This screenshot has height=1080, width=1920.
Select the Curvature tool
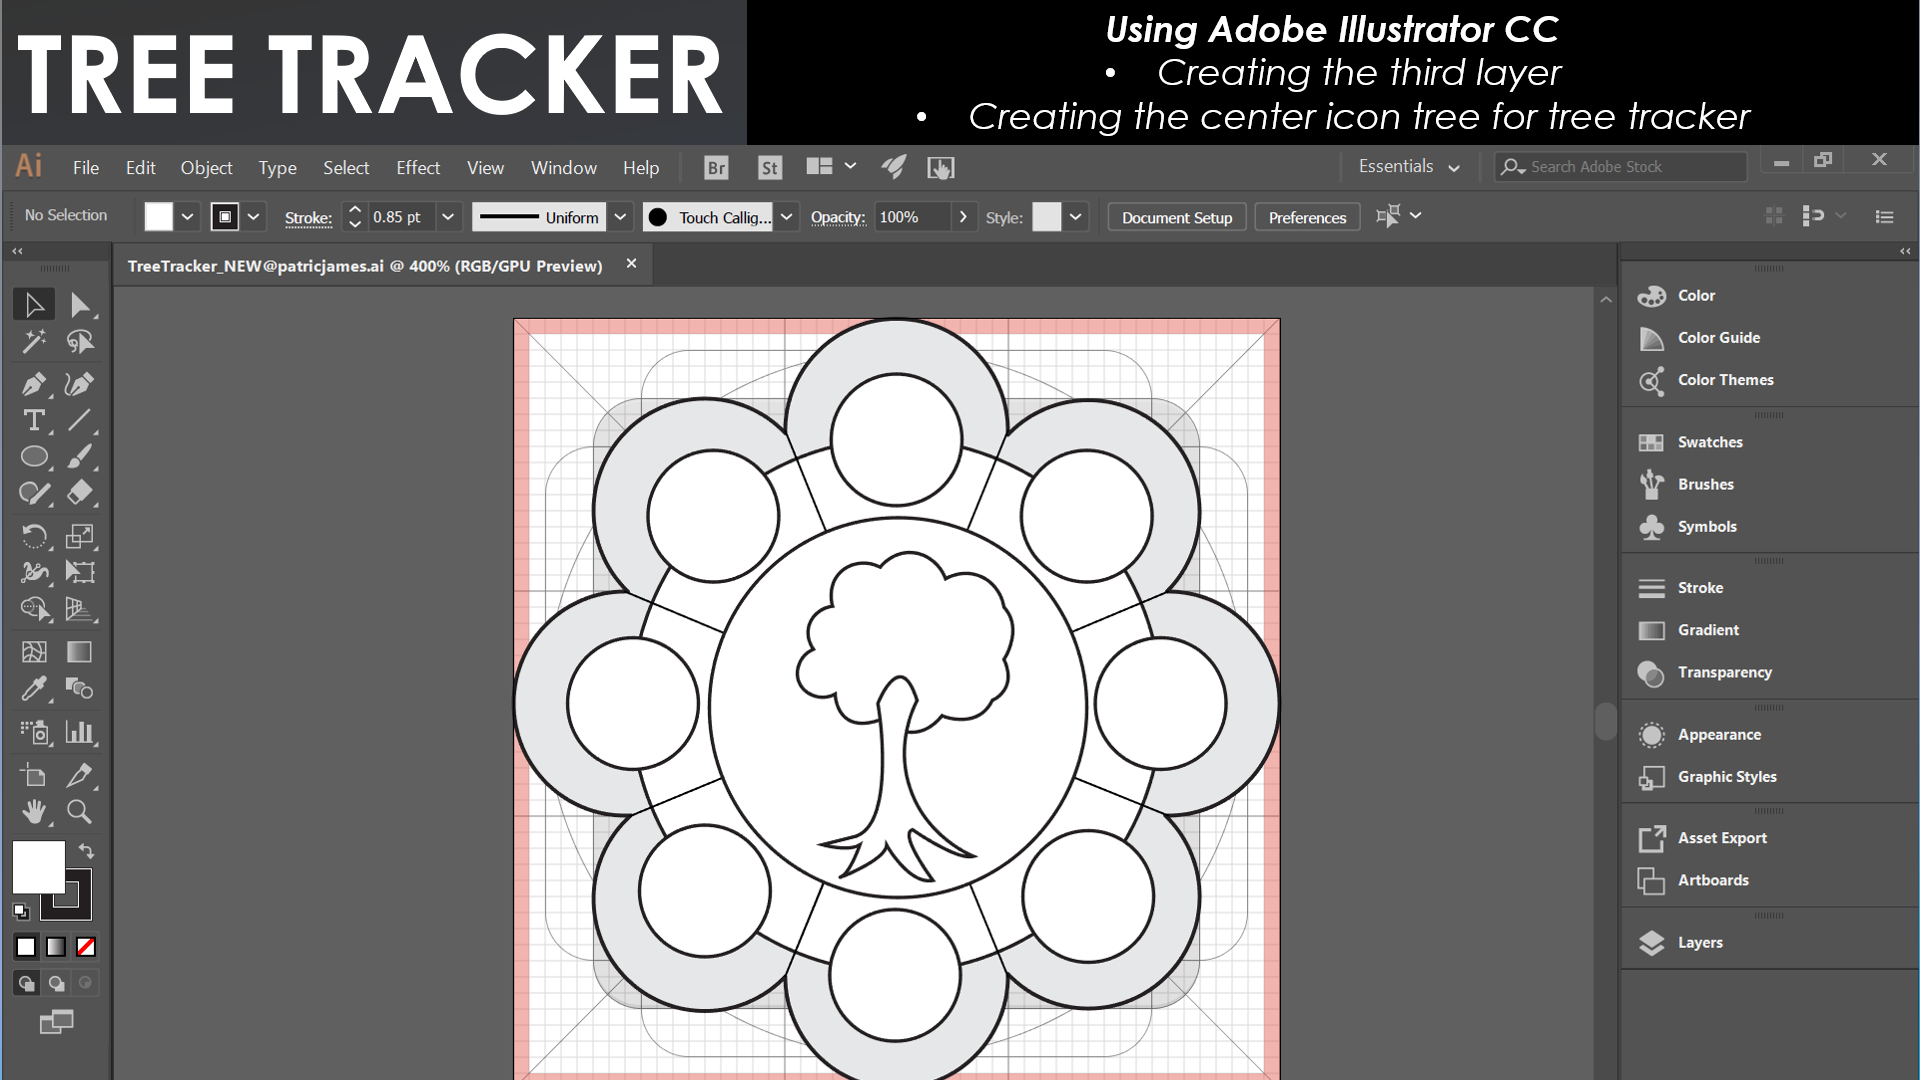coord(80,384)
